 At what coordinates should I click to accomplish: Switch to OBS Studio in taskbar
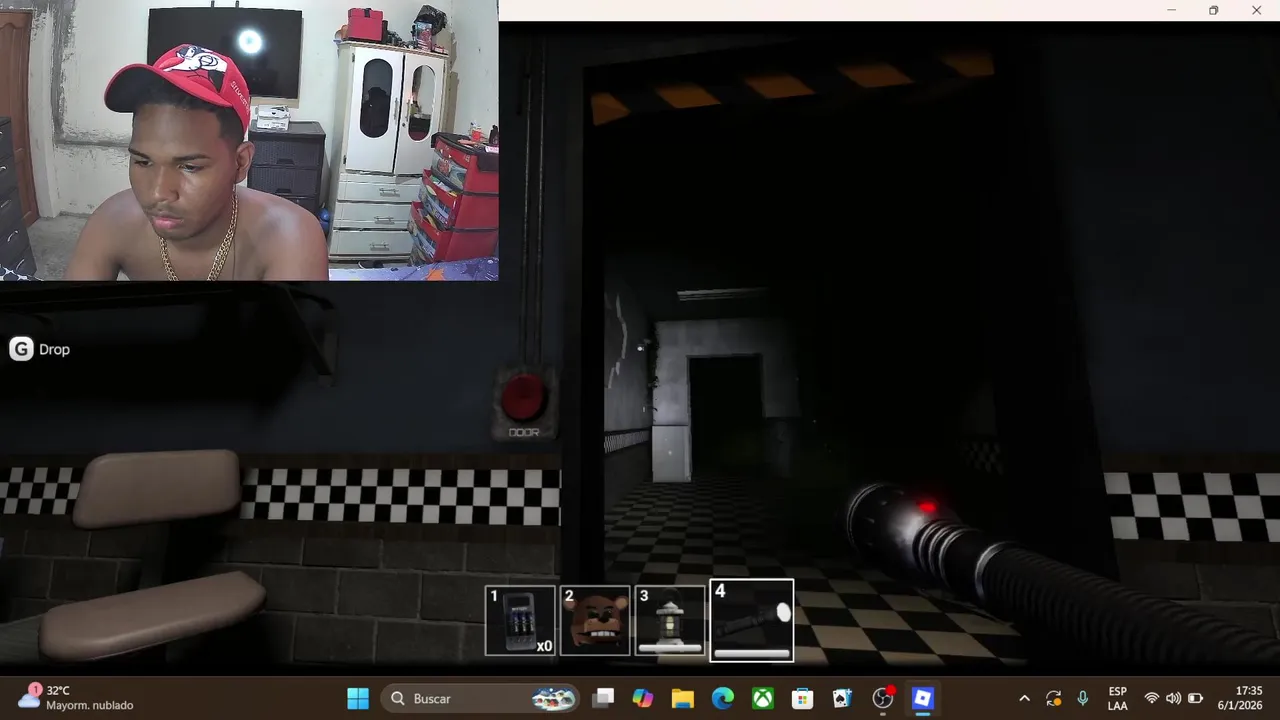[883, 698]
